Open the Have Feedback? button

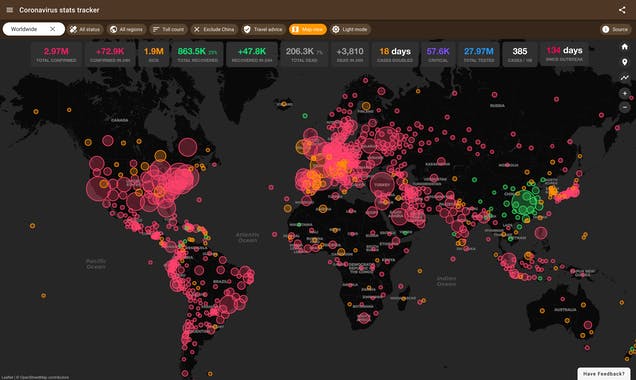click(x=604, y=374)
